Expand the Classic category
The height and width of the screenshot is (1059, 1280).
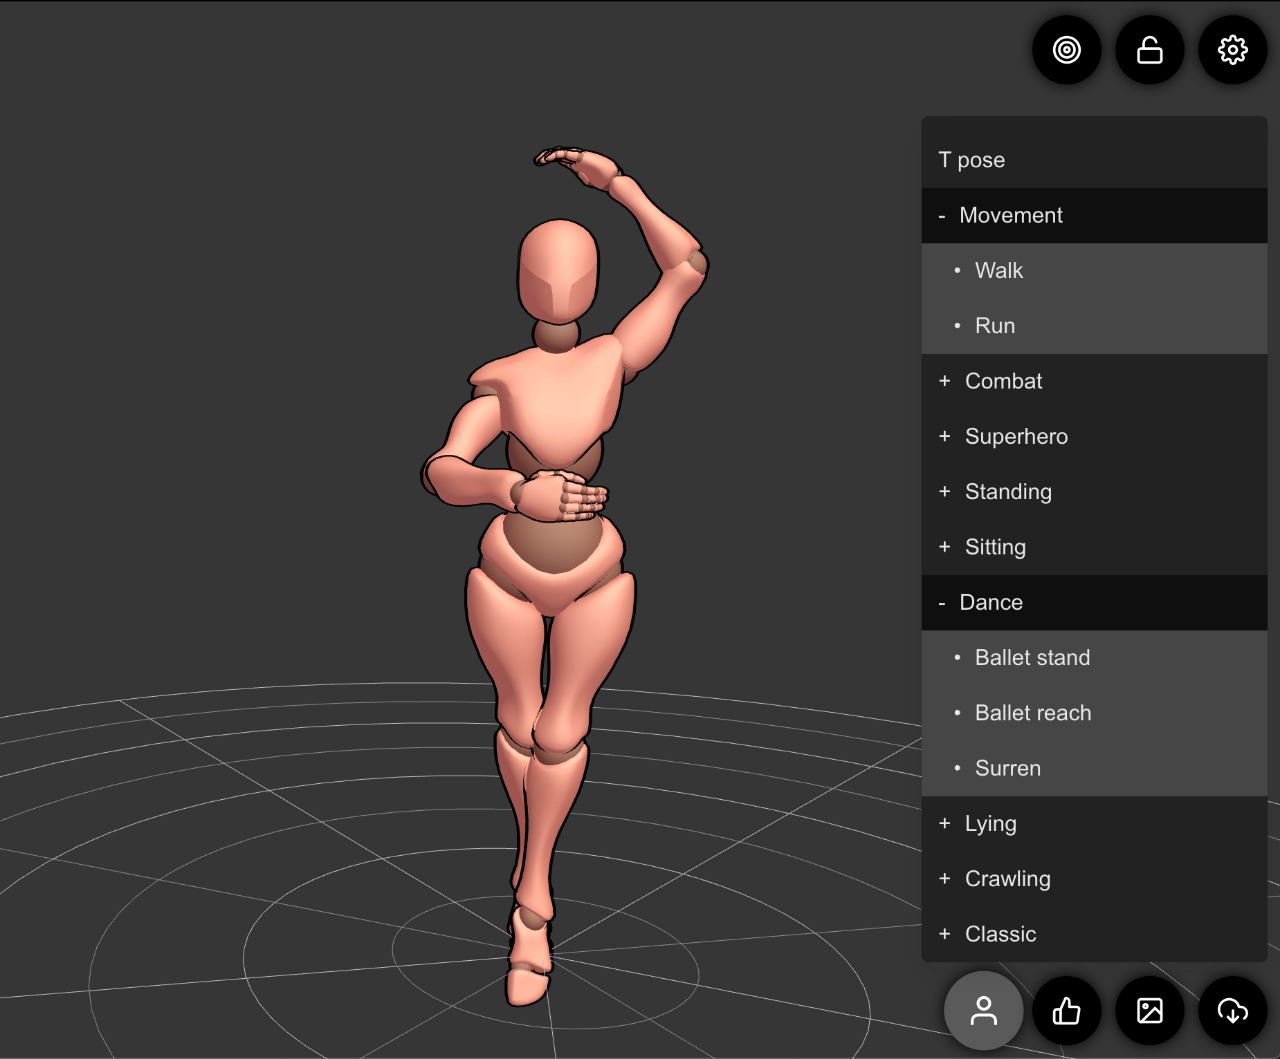(1094, 934)
